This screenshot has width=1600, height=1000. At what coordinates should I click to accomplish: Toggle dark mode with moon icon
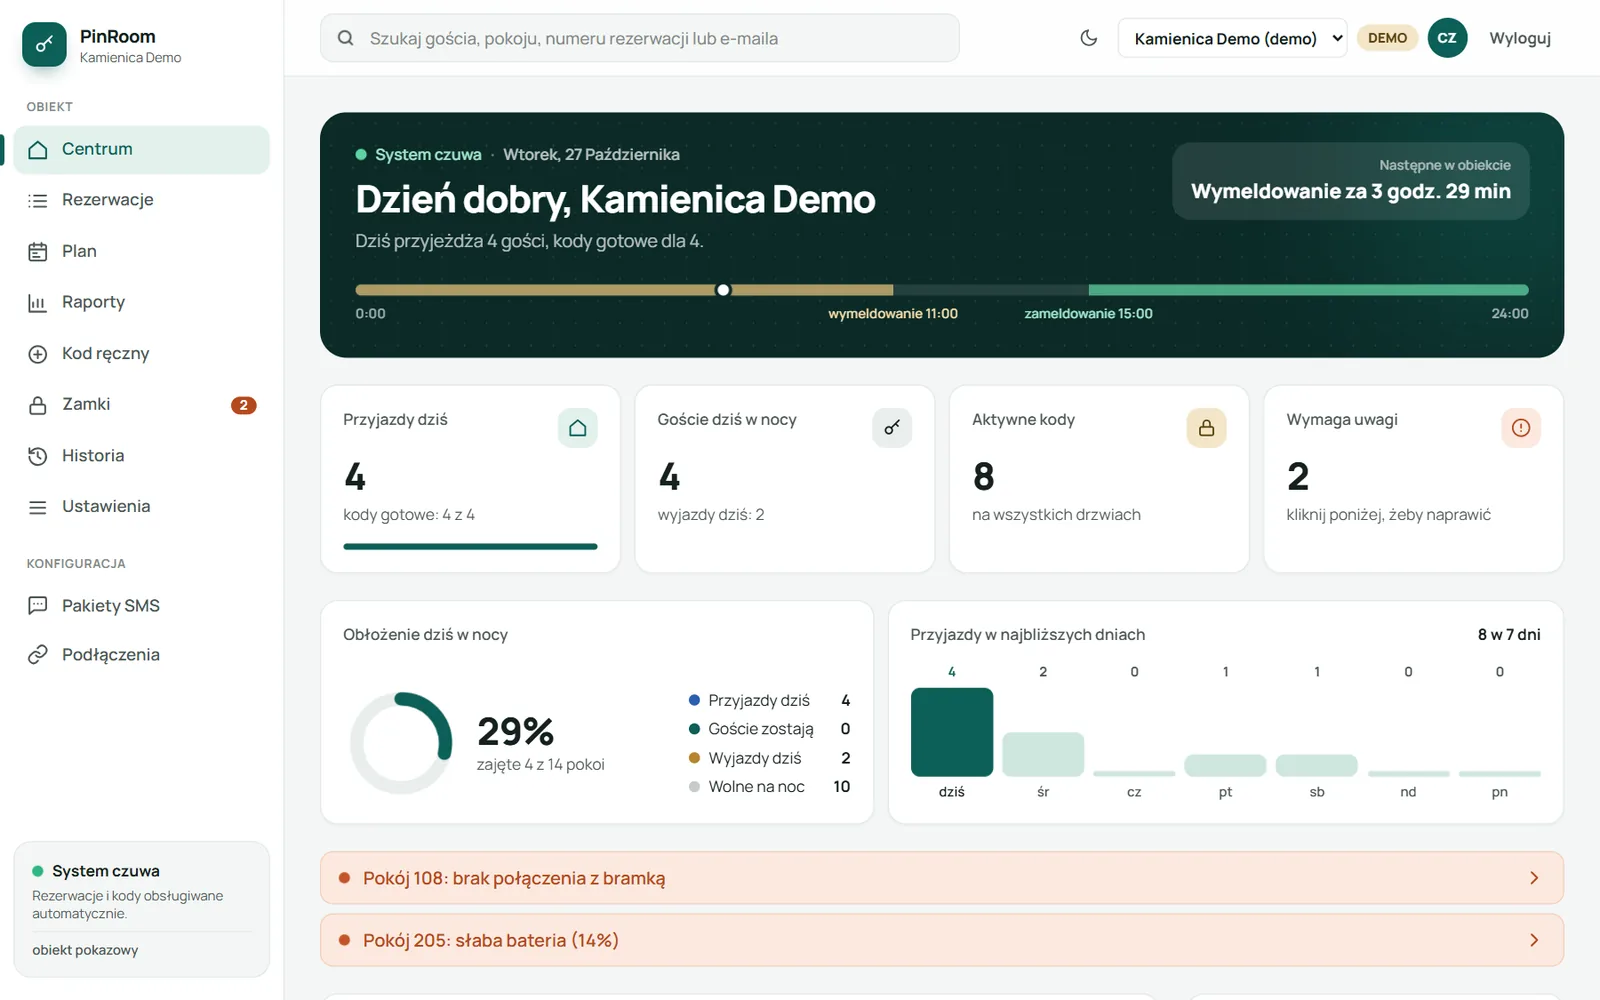1089,38
